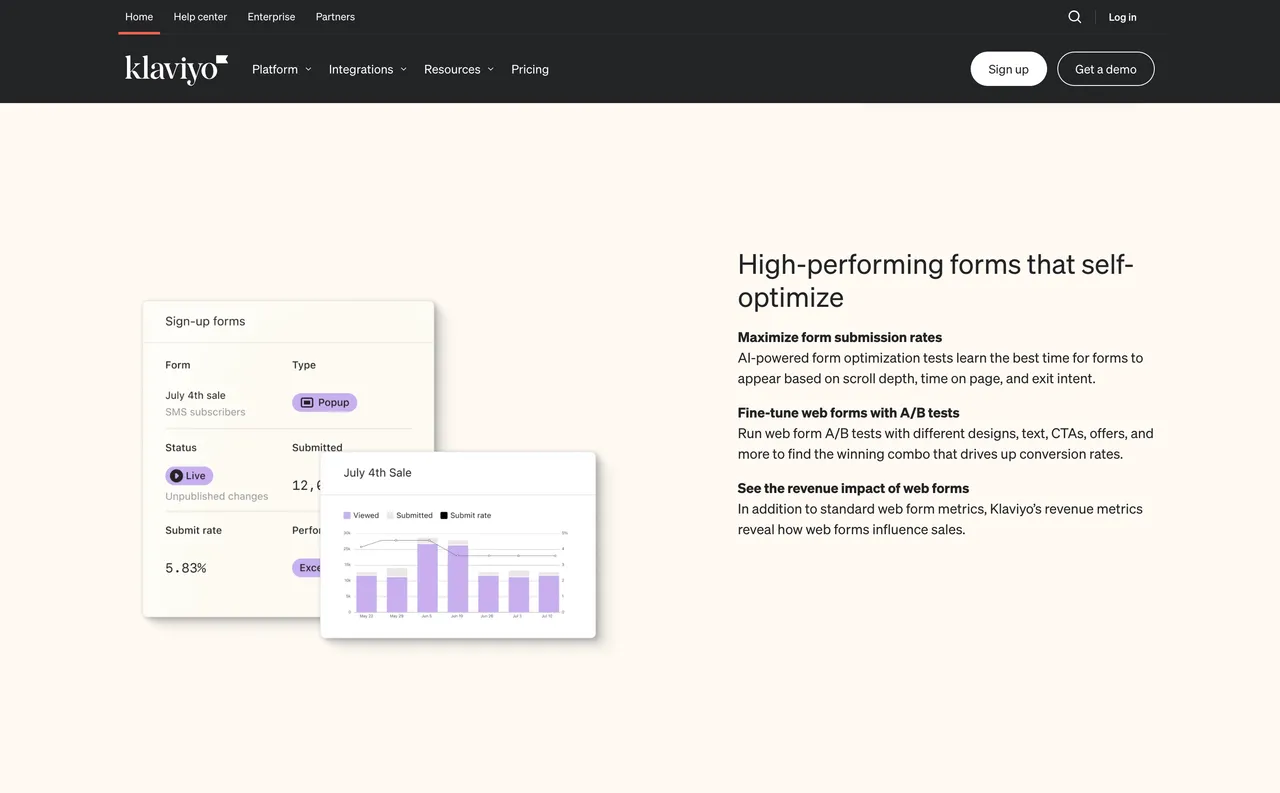Click the Get a demo button
Screen dimensions: 1280x793
click(x=1105, y=69)
